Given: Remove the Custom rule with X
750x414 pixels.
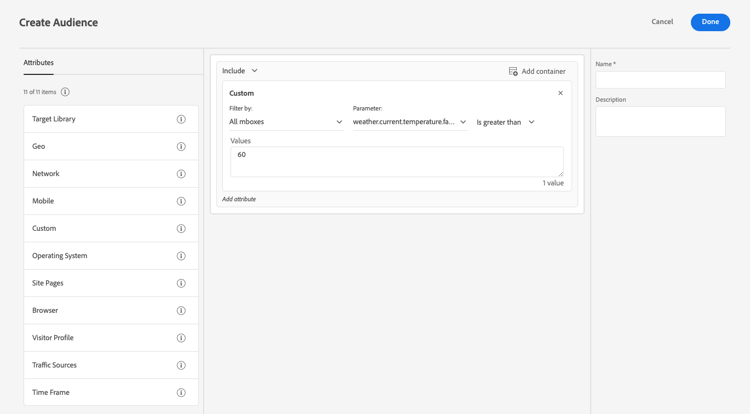Looking at the screenshot, I should point(560,93).
